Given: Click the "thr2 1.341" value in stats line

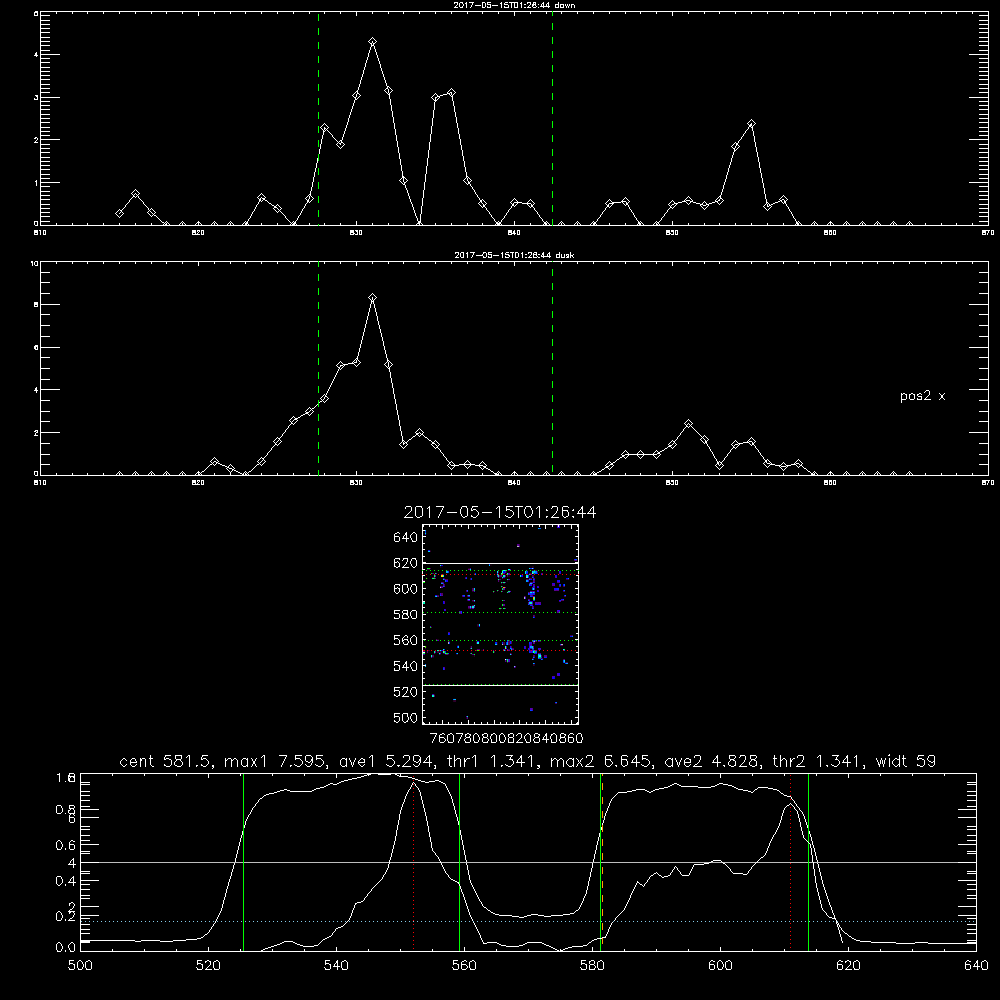Looking at the screenshot, I should pos(818,761).
